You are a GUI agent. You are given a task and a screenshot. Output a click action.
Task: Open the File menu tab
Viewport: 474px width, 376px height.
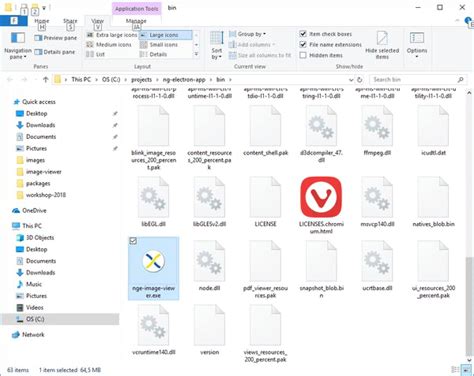click(14, 21)
